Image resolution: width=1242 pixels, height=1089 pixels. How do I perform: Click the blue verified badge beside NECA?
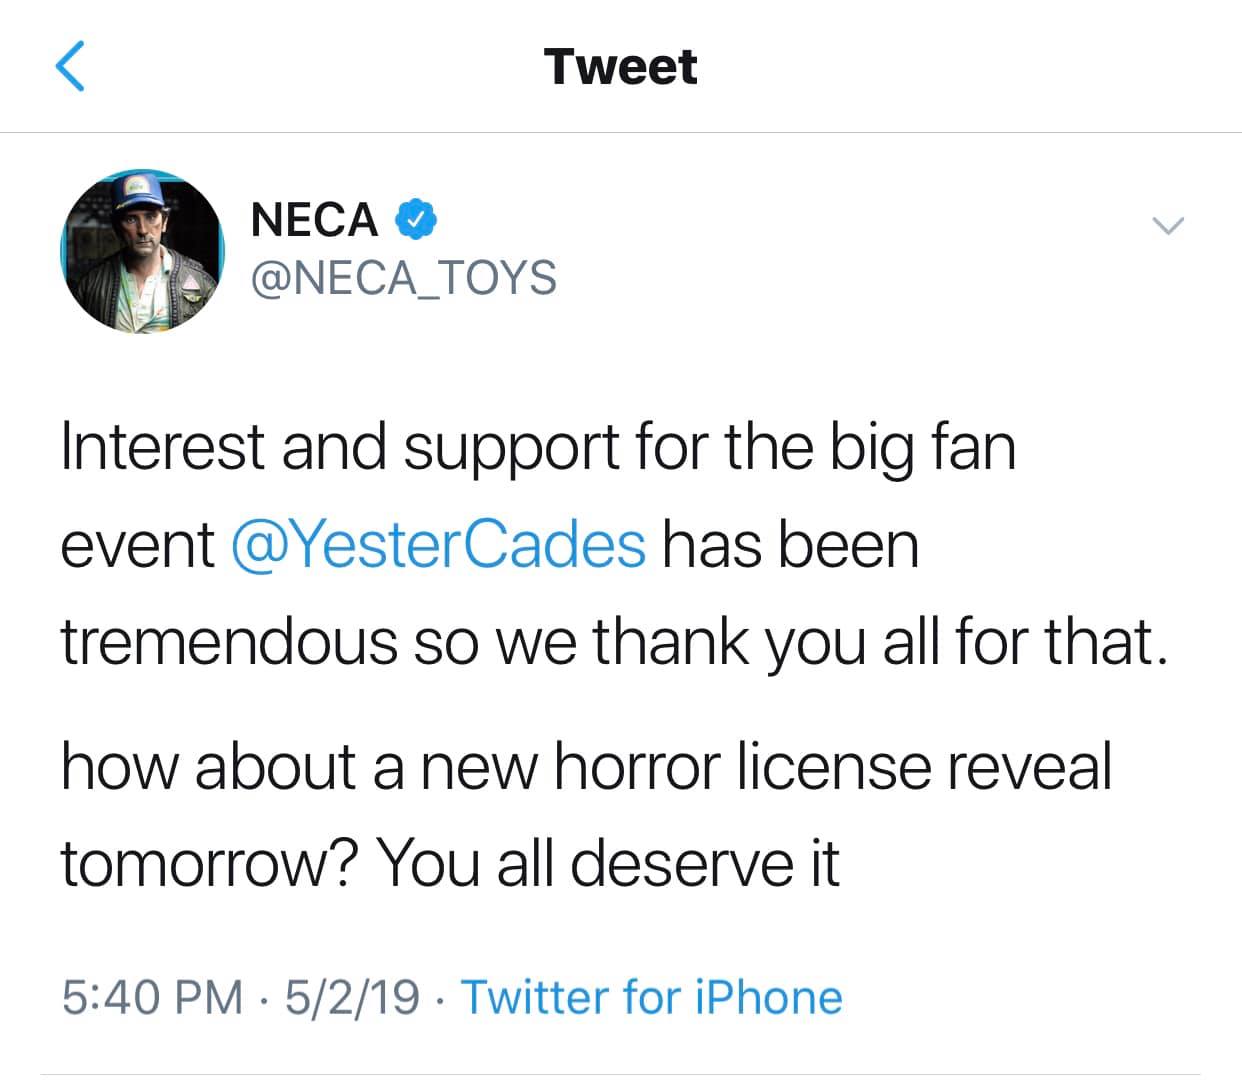[x=415, y=219]
